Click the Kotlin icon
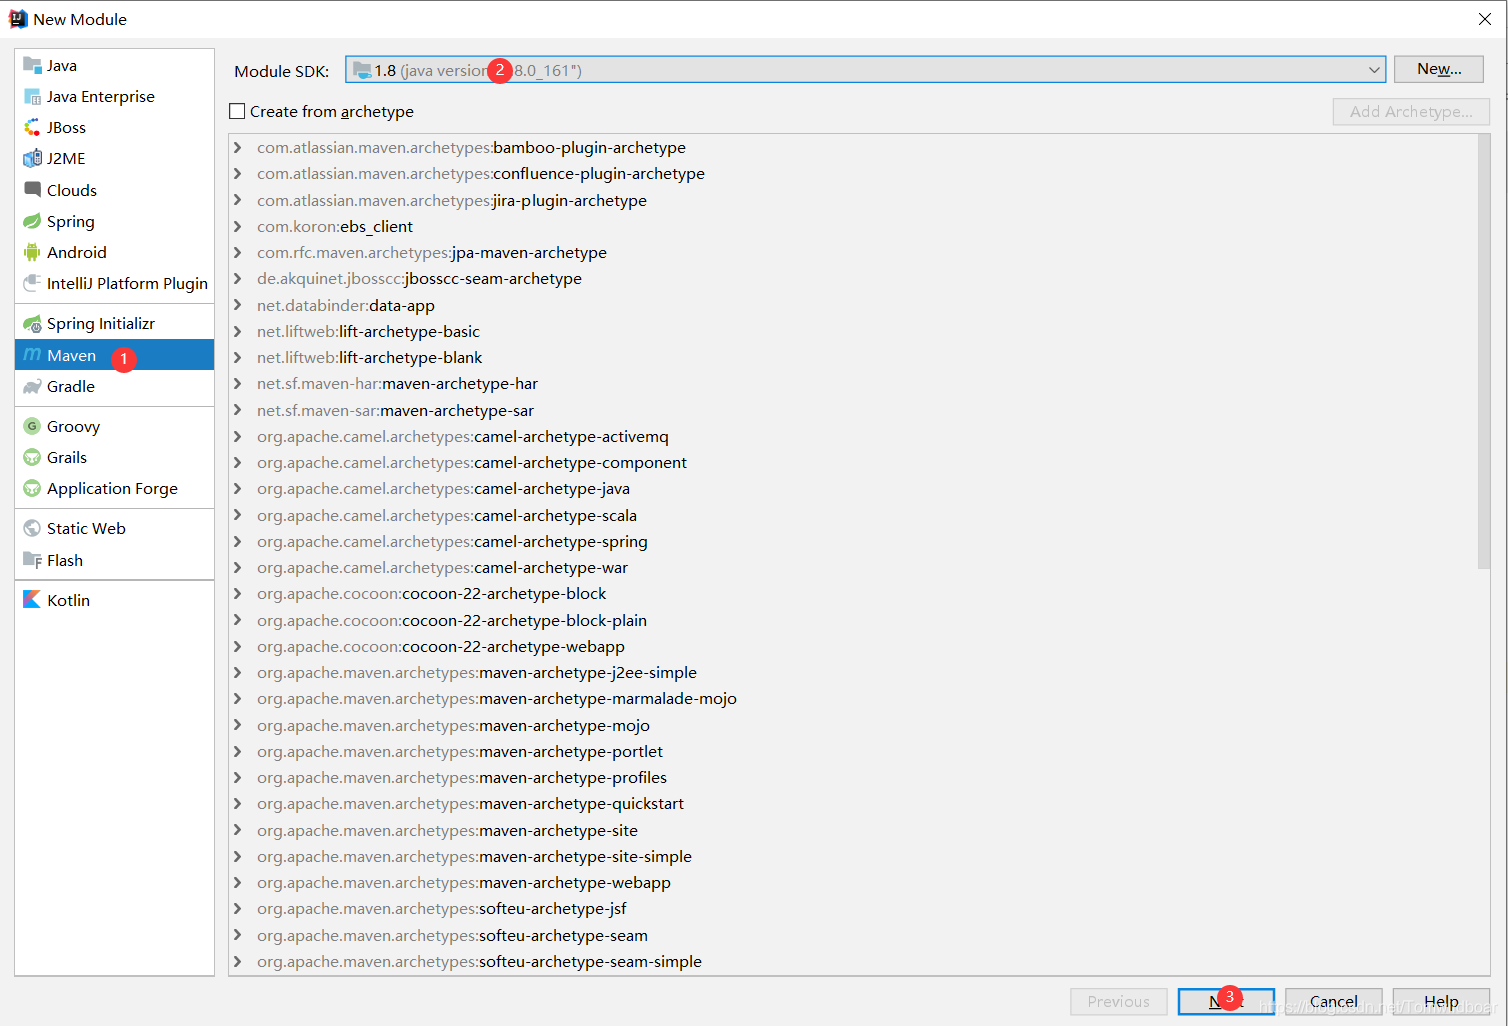Screen dimensions: 1508x1026 [x=32, y=600]
